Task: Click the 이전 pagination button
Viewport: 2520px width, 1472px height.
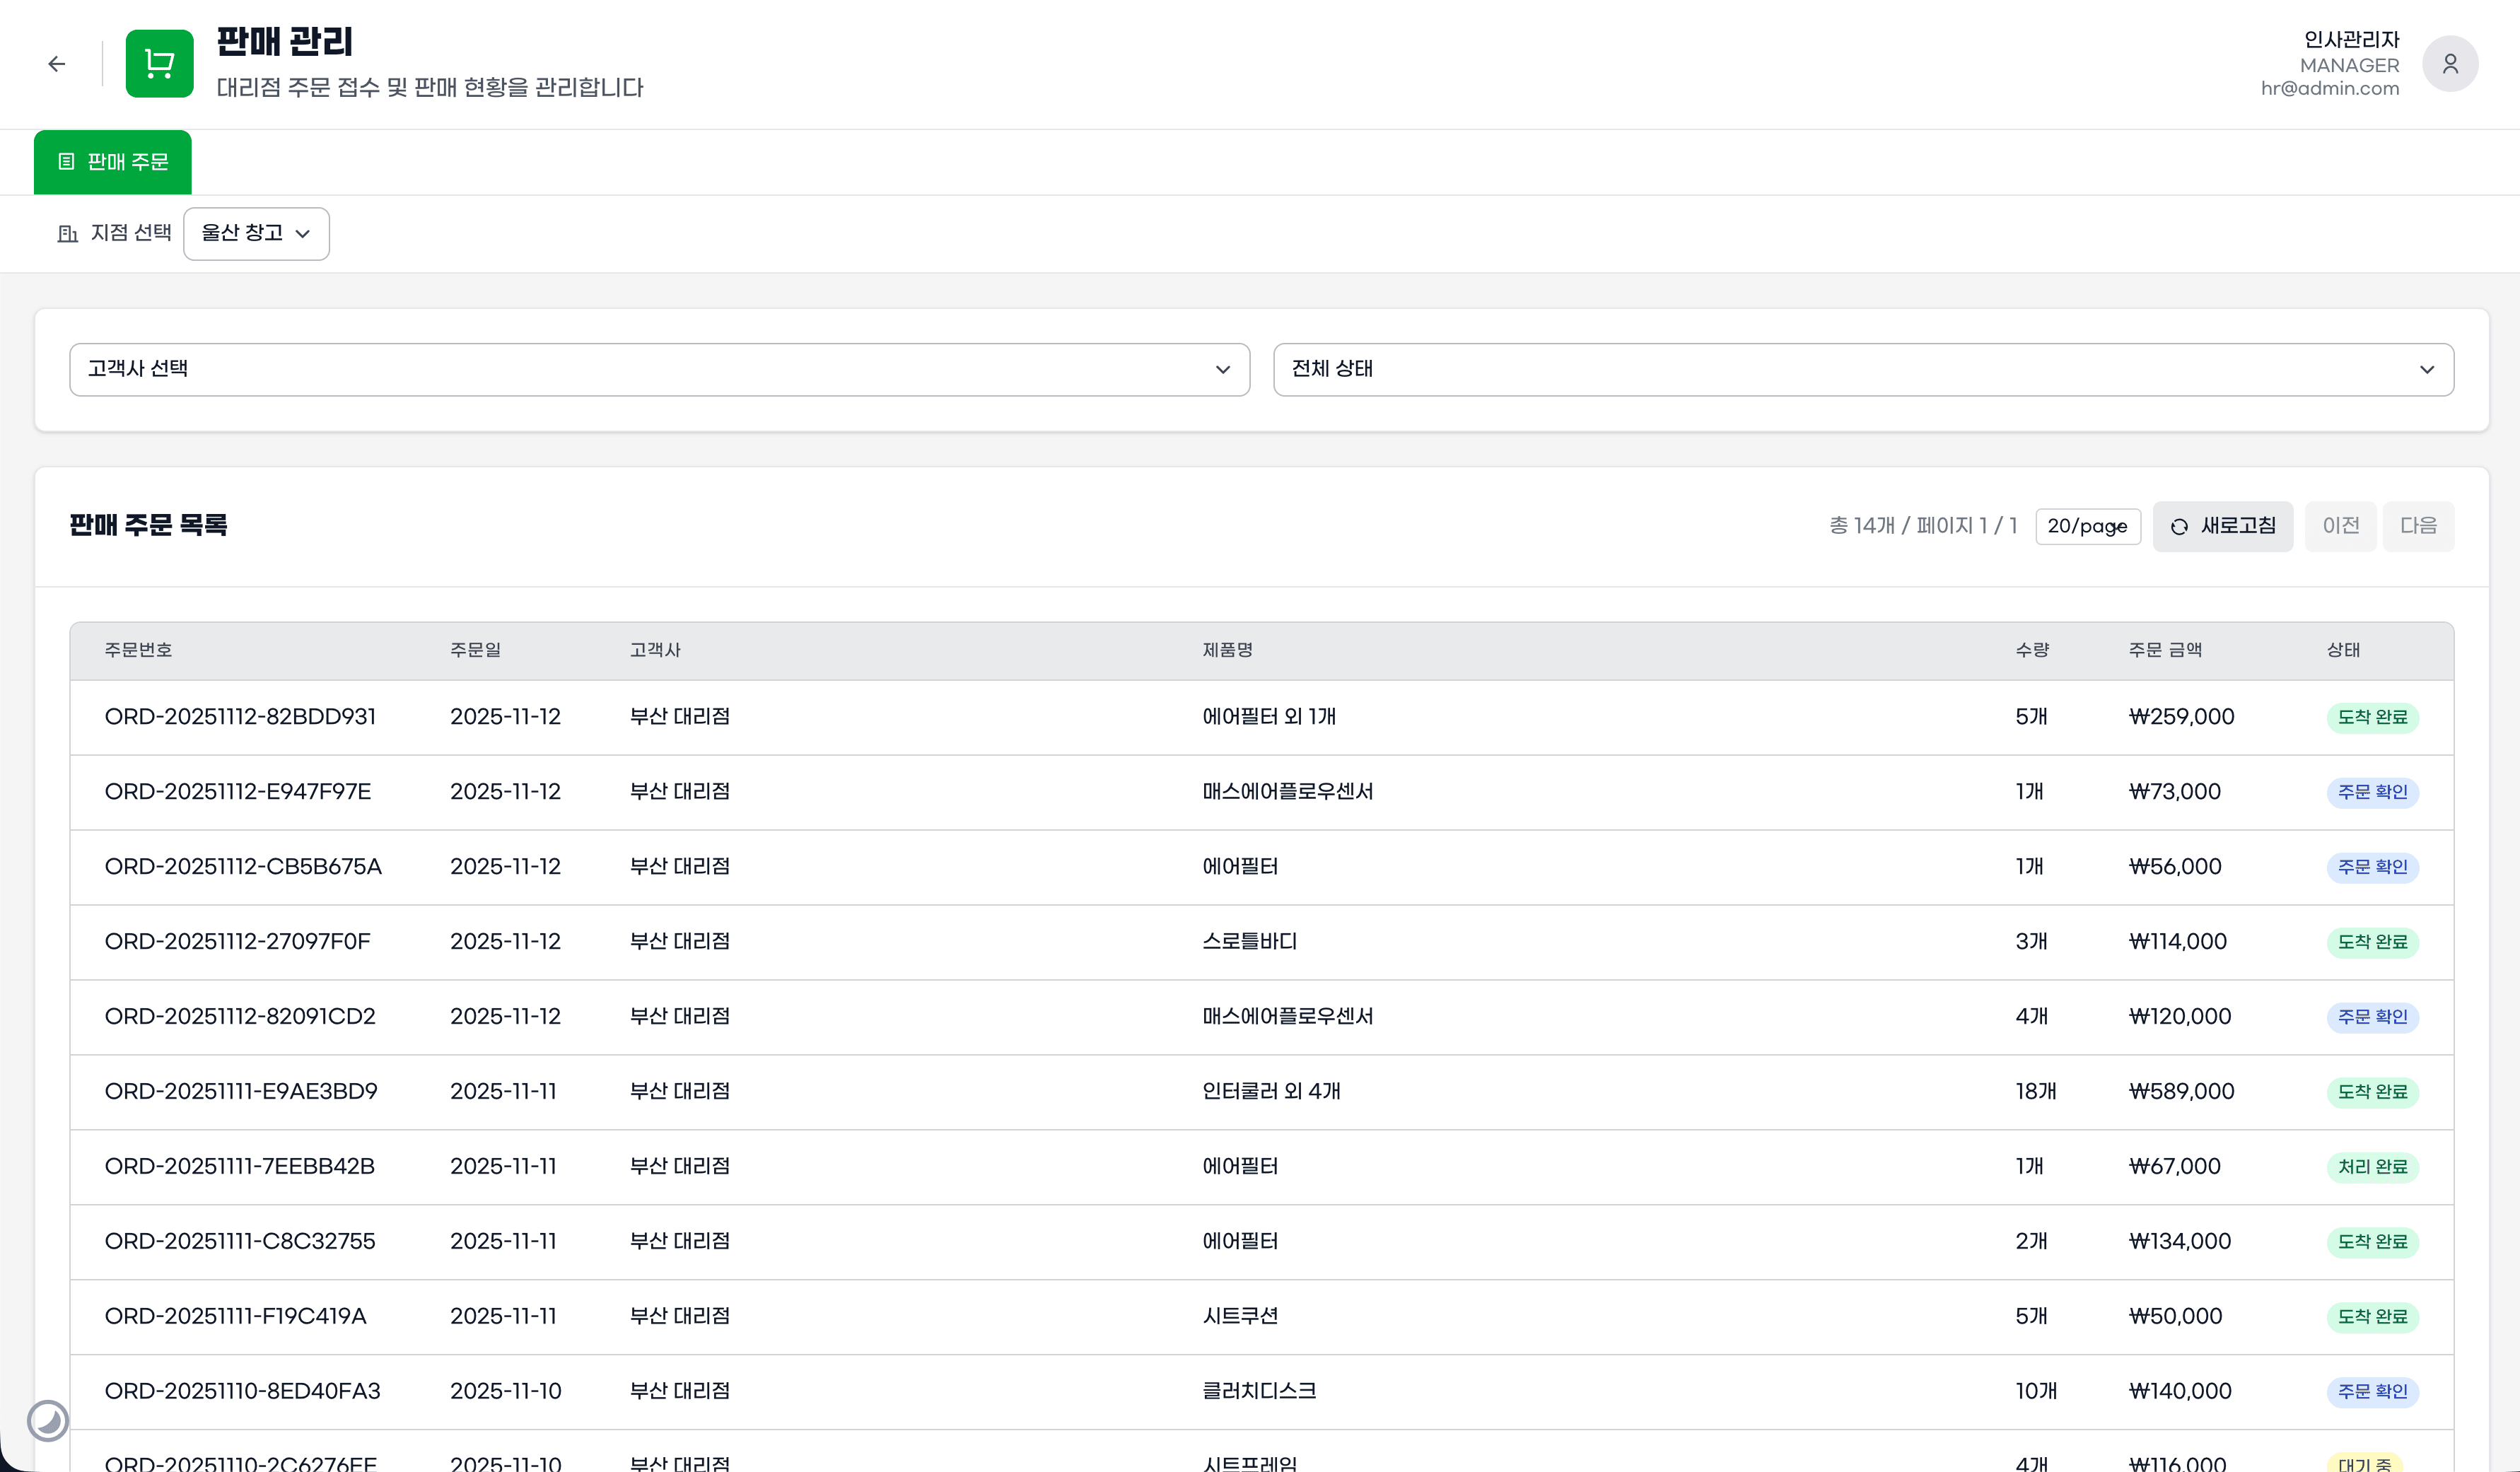Action: 2340,526
